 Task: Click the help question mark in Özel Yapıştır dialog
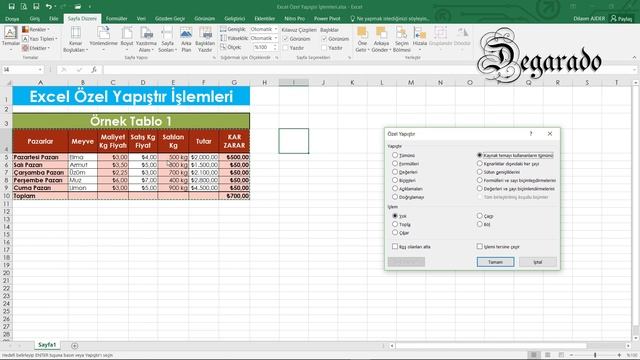coord(531,133)
